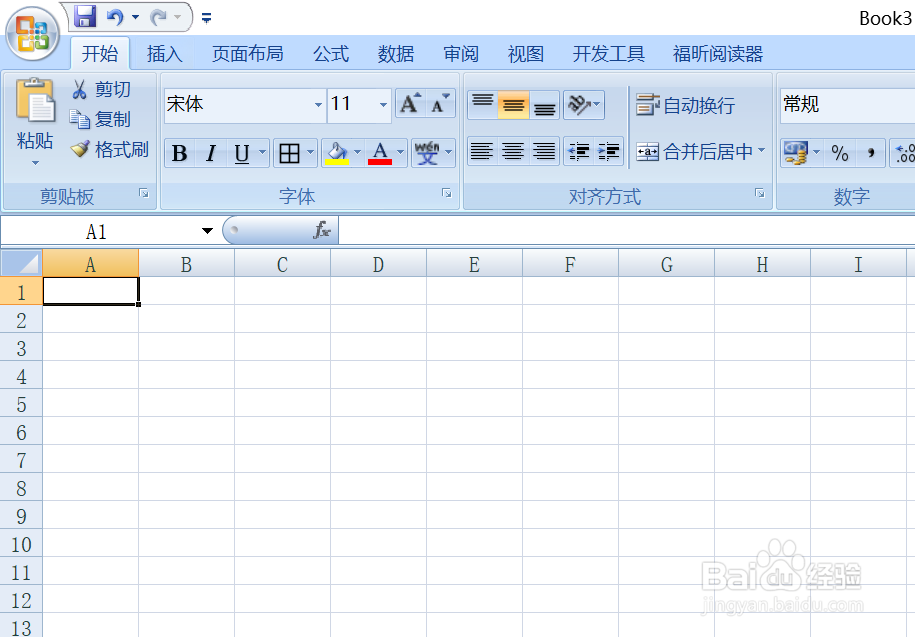Open the 数据 ribbon tab
Screen dimensions: 915x637
(396, 53)
